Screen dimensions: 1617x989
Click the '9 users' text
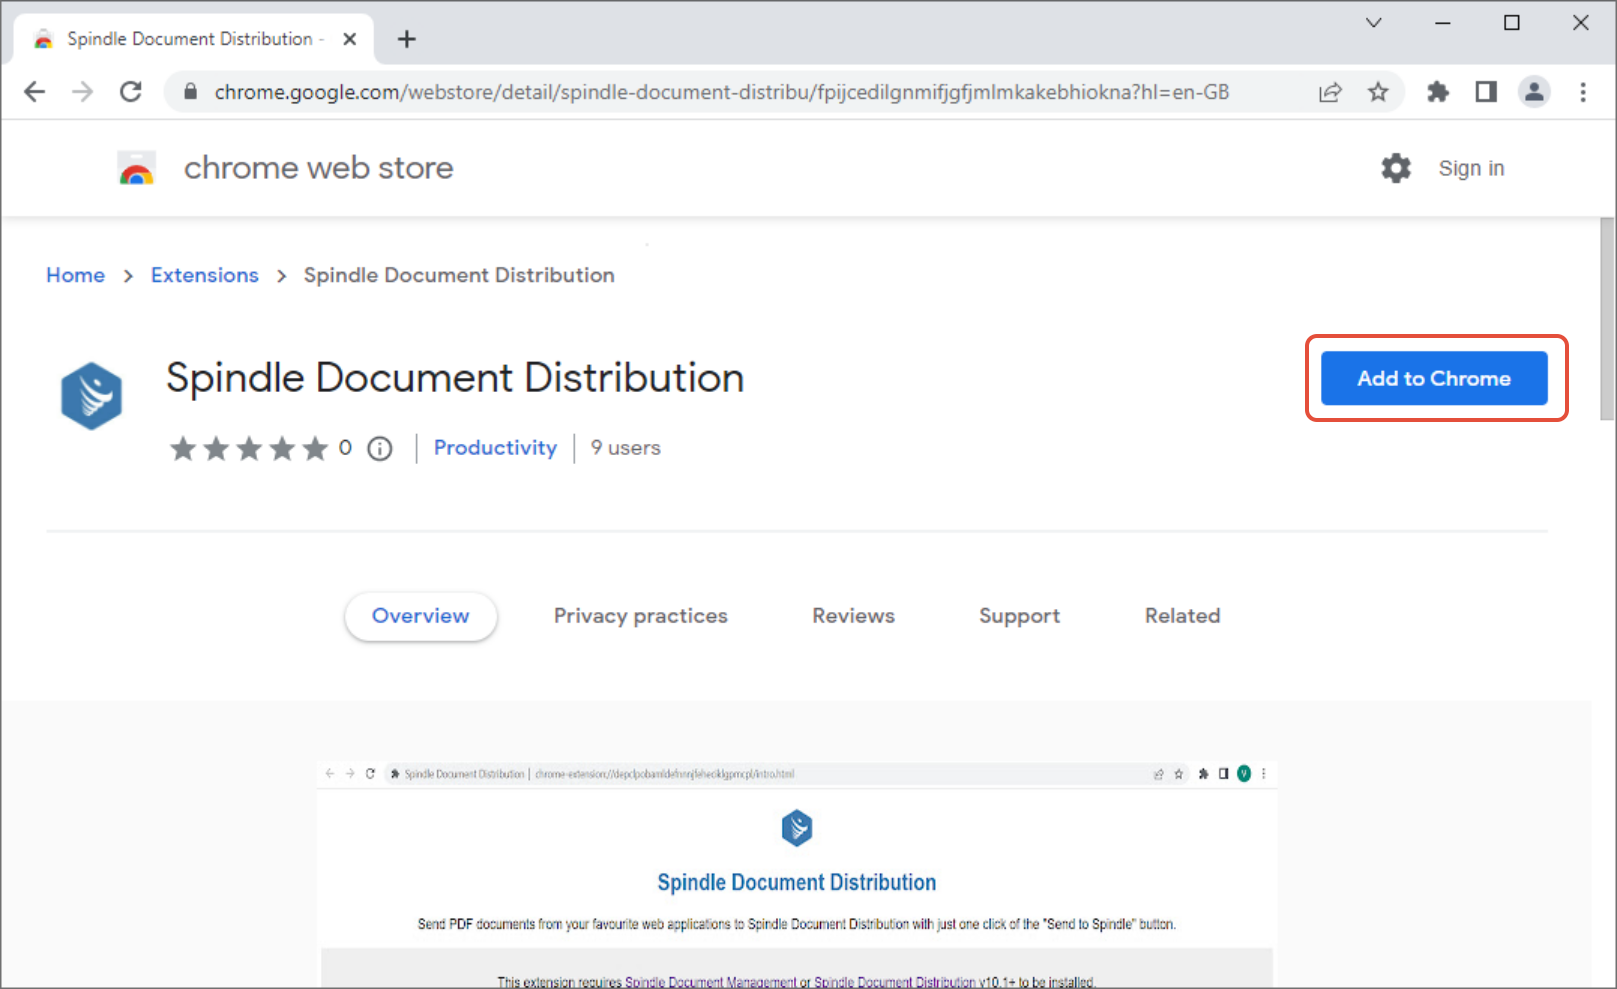[x=625, y=448]
